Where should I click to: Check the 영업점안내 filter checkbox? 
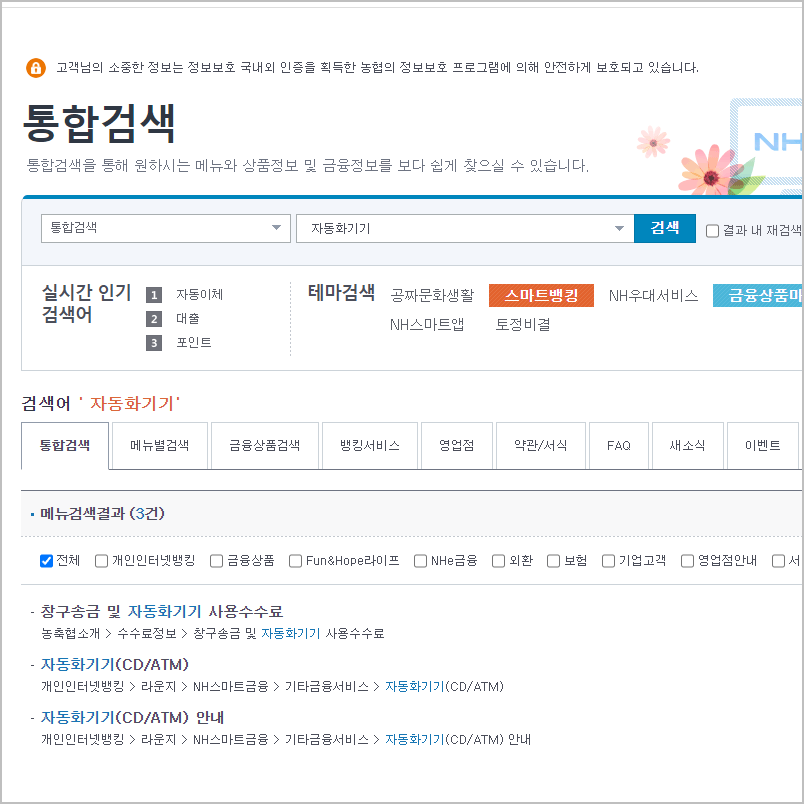click(687, 561)
